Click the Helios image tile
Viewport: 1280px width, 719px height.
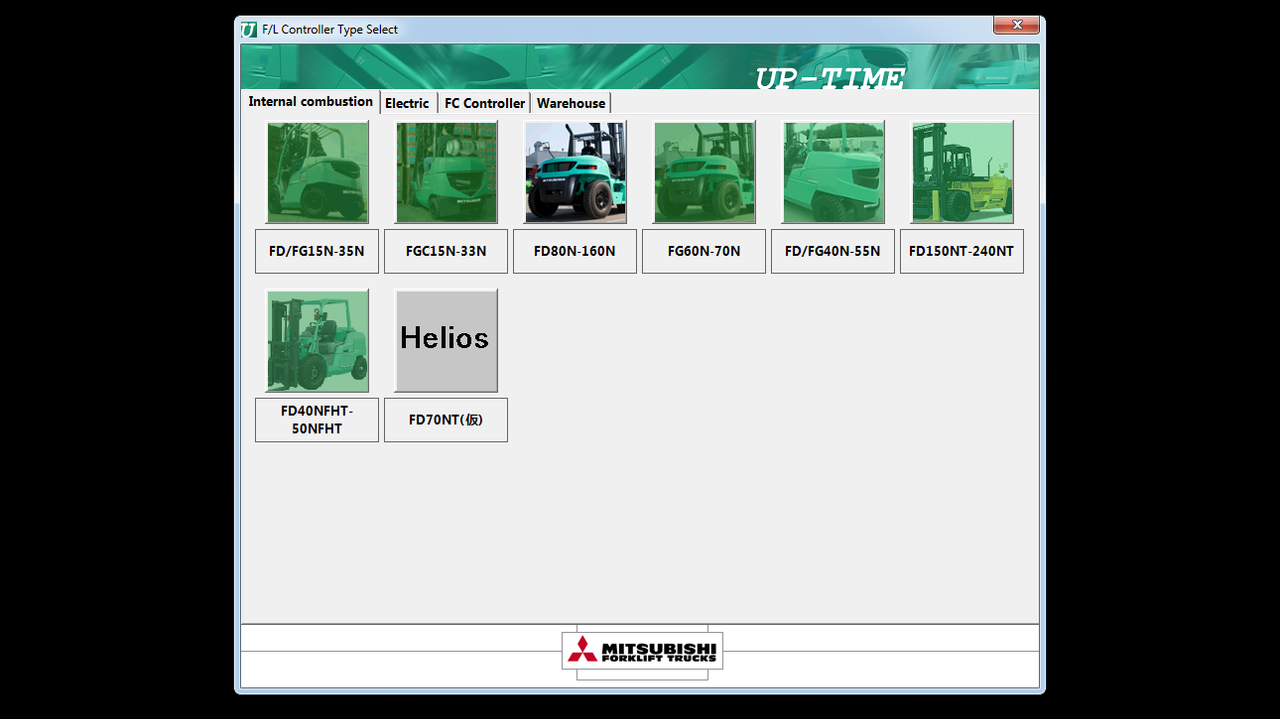(446, 341)
